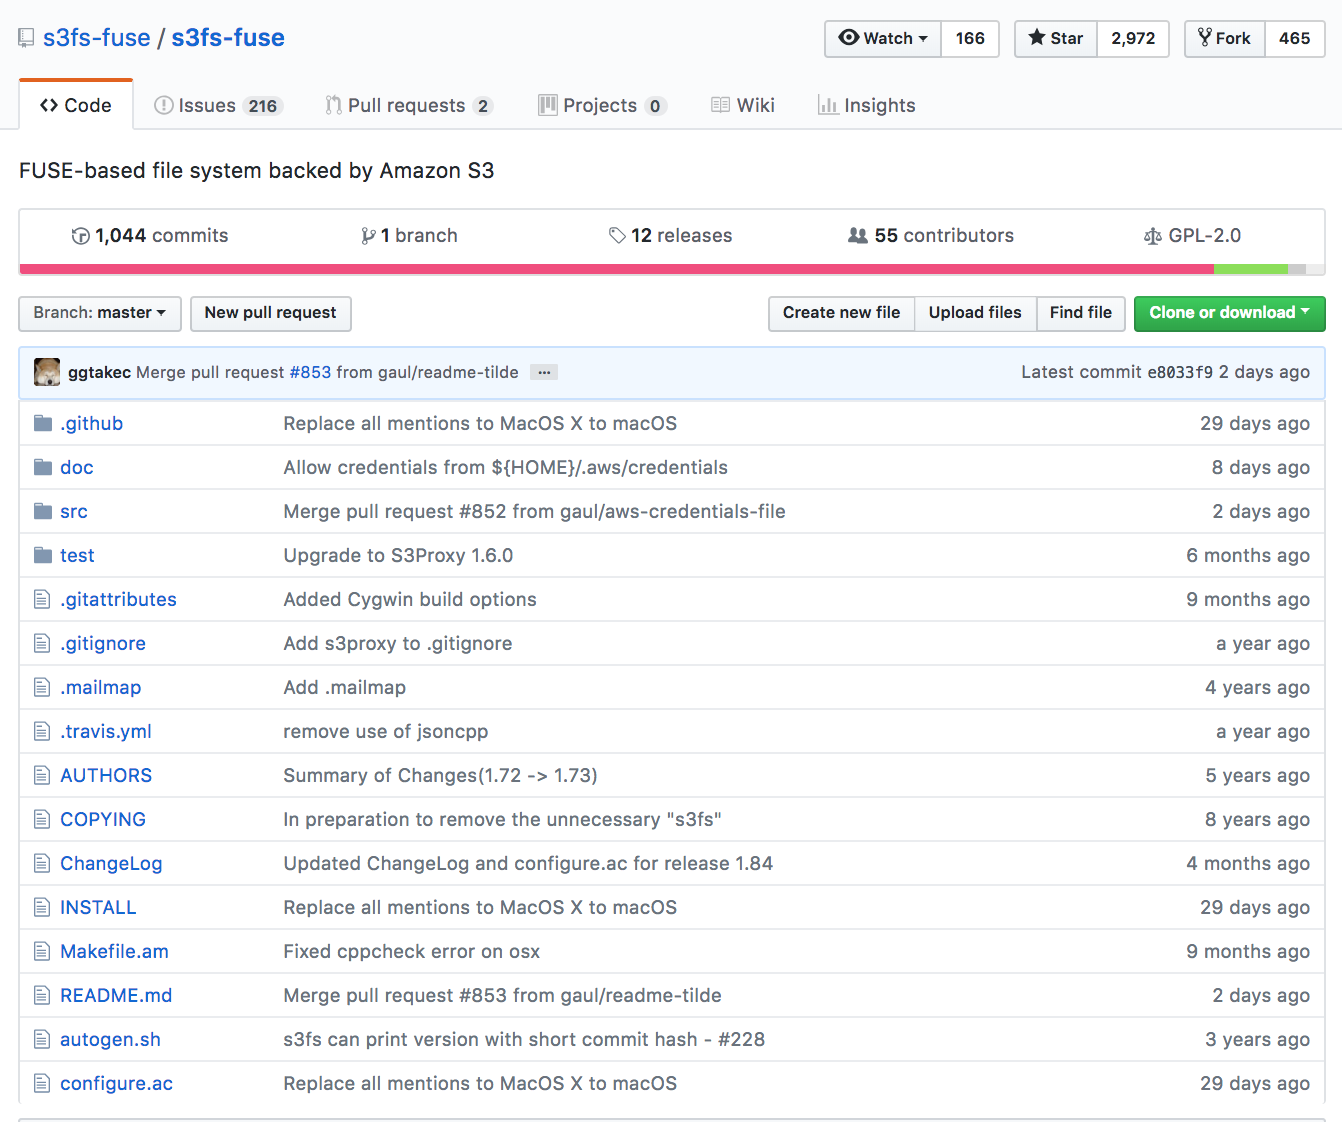Click the .github folder icon
Image resolution: width=1342 pixels, height=1122 pixels.
click(x=43, y=423)
